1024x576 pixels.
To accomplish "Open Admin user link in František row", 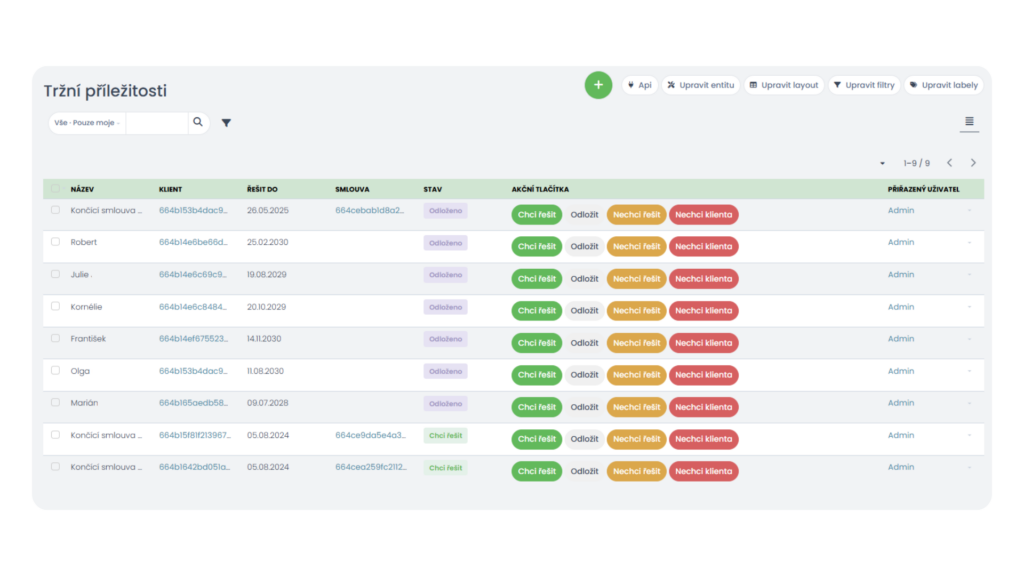I will coord(900,339).
